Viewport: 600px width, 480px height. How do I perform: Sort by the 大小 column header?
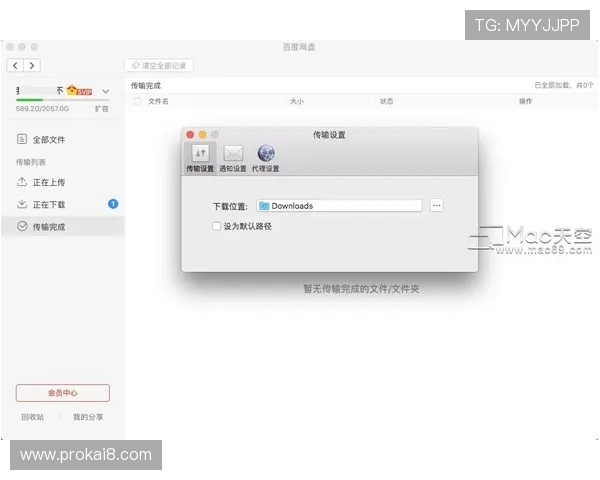297,101
